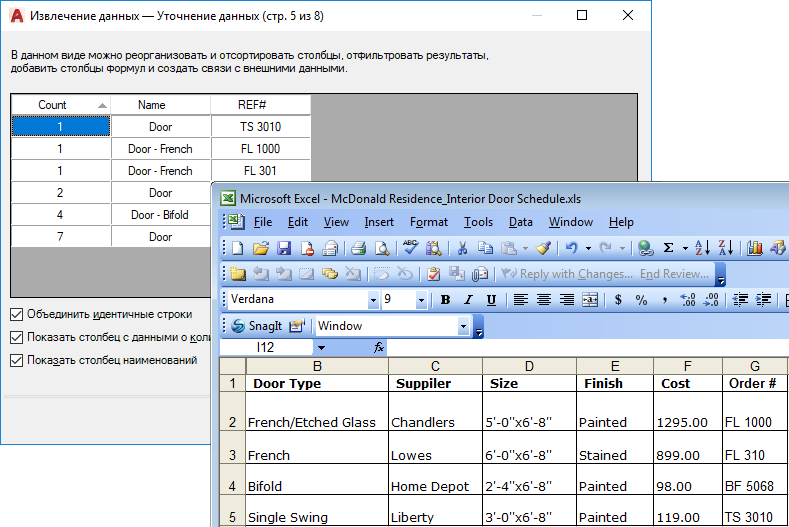This screenshot has height=527, width=789.
Task: Click the Show All Comments icon
Action: 330,274
